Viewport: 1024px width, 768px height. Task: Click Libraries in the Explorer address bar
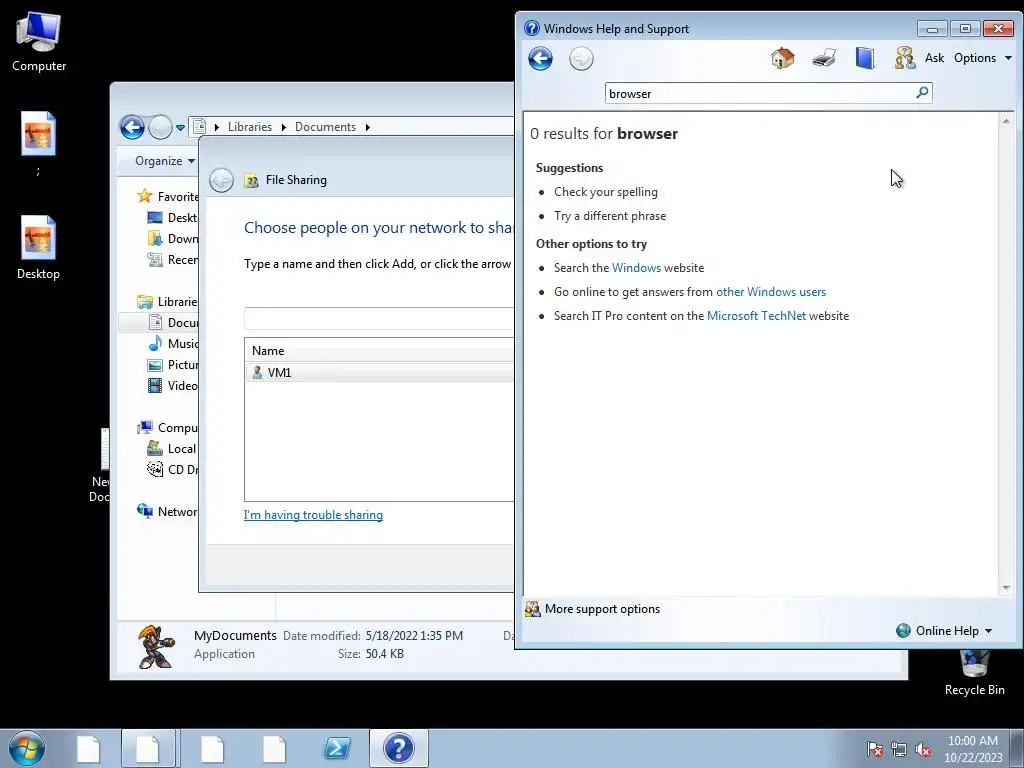(249, 127)
